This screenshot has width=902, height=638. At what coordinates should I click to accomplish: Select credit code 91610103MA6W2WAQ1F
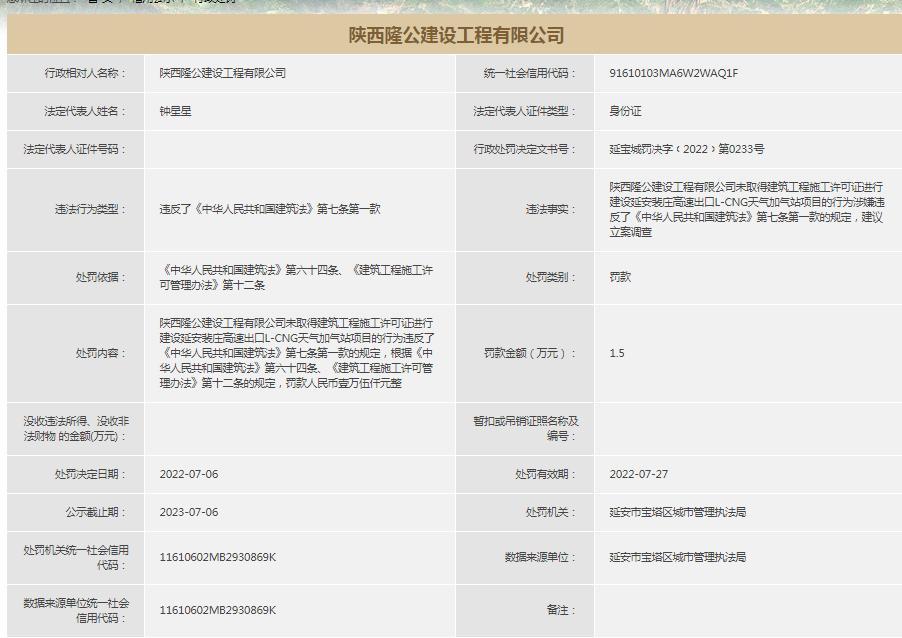click(674, 73)
